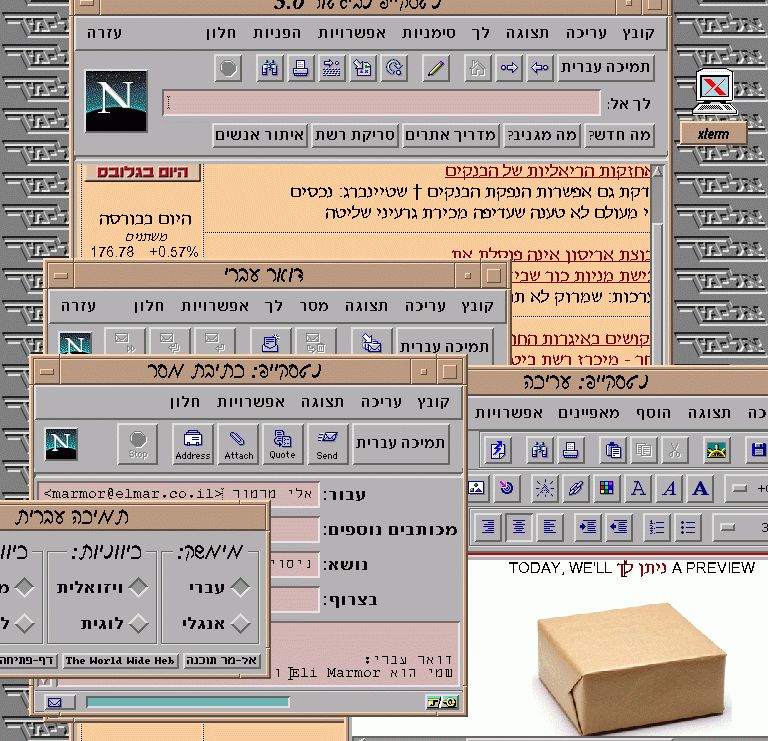Click the מה מגניב? directory button
Image resolution: width=768 pixels, height=741 pixels.
click(542, 135)
